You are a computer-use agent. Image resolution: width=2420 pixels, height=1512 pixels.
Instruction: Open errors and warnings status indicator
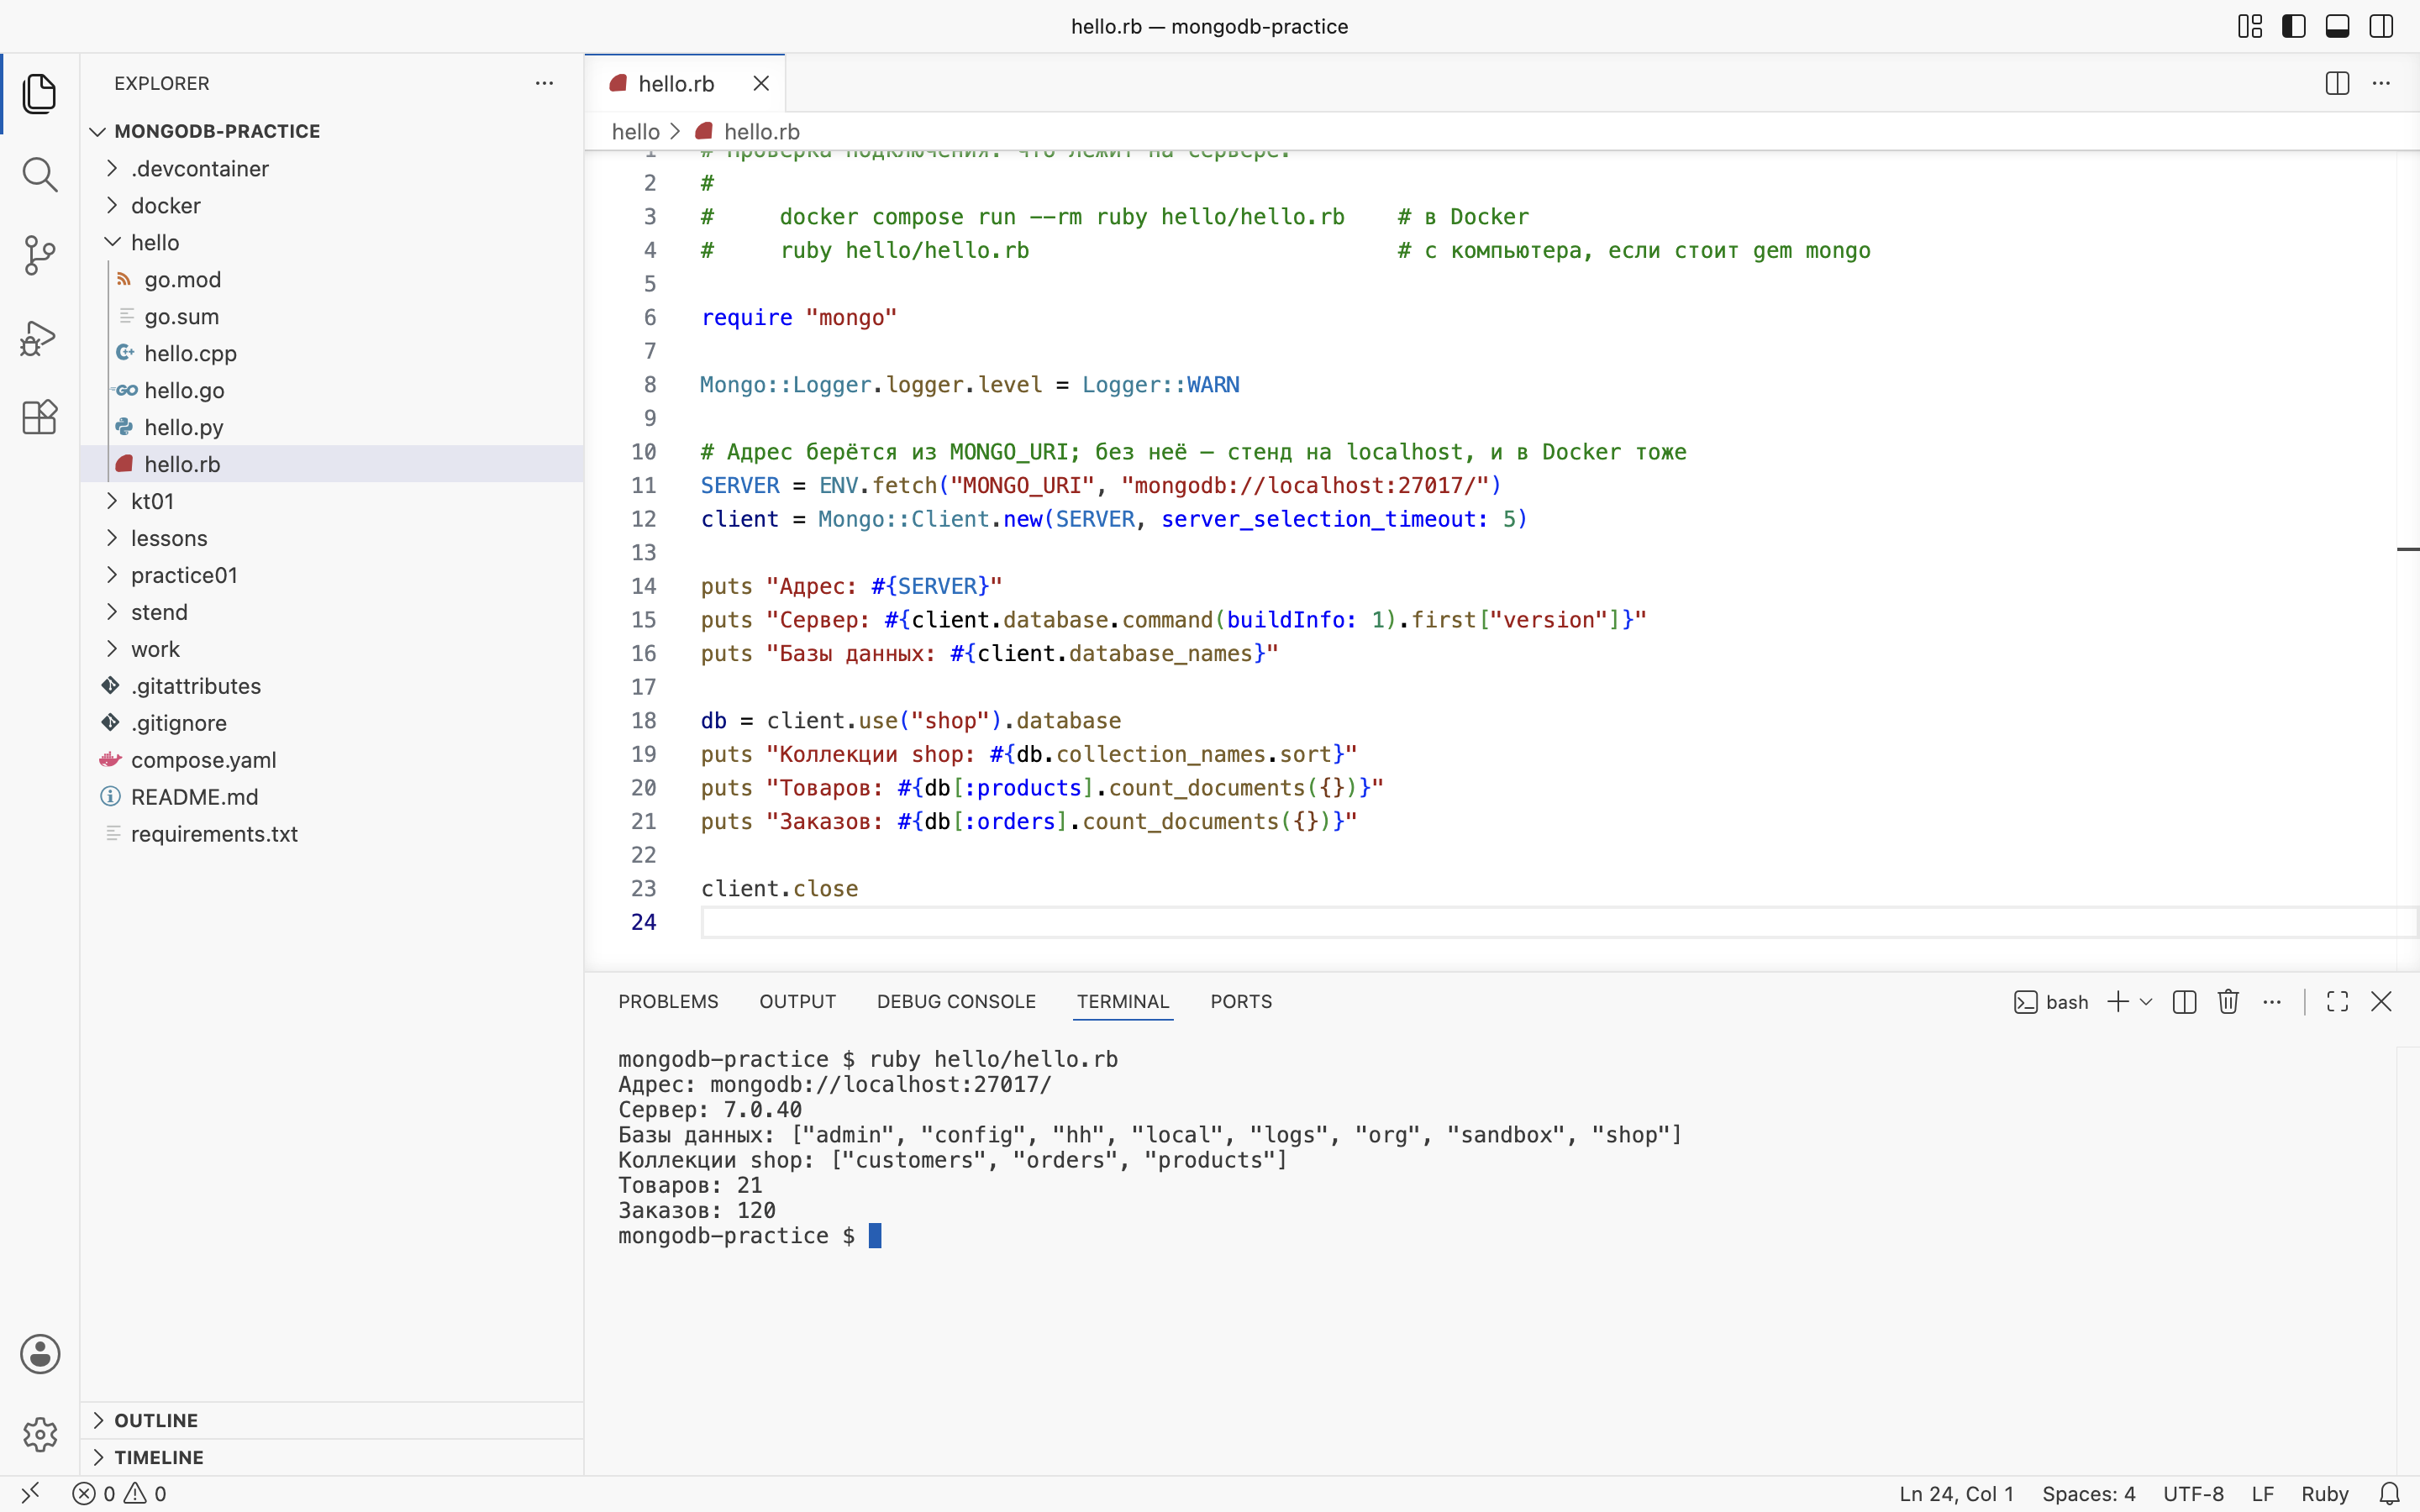point(120,1494)
